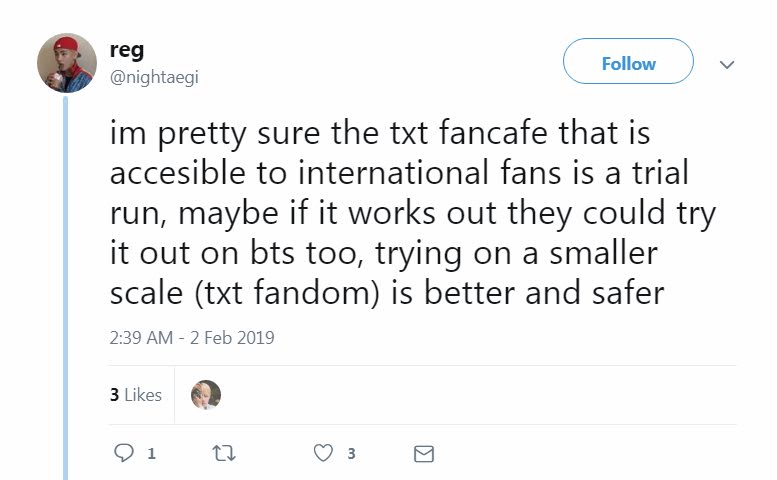777x480 pixels.
Task: Expand the chevron menu next to Follow
Action: (727, 64)
